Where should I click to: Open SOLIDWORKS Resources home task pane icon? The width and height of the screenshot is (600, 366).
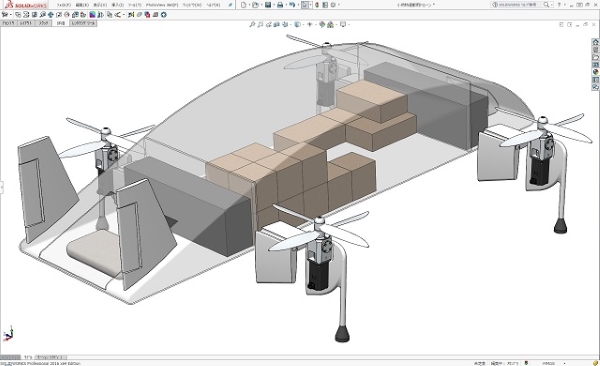[595, 42]
